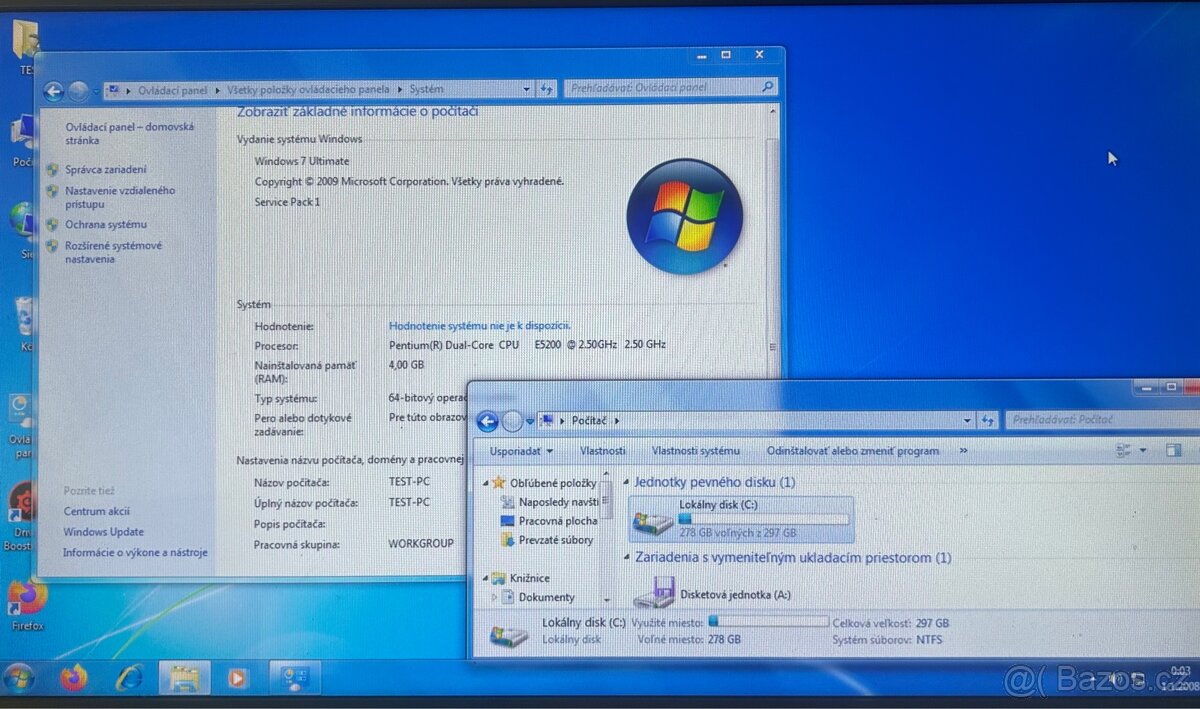Image resolution: width=1200 pixels, height=709 pixels.
Task: Open the Usporiadať dropdown menu
Action: (x=521, y=451)
